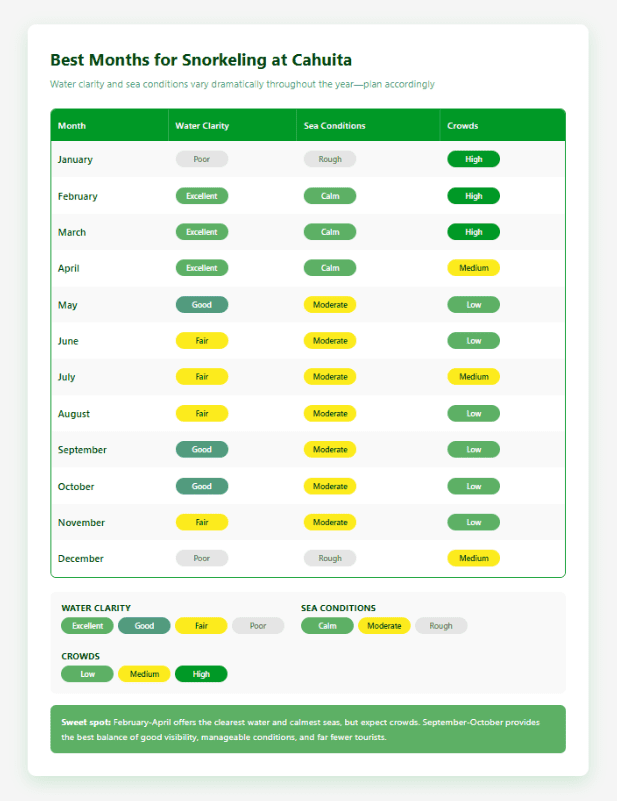Select the Excellent swatch in the legend

pos(87,626)
